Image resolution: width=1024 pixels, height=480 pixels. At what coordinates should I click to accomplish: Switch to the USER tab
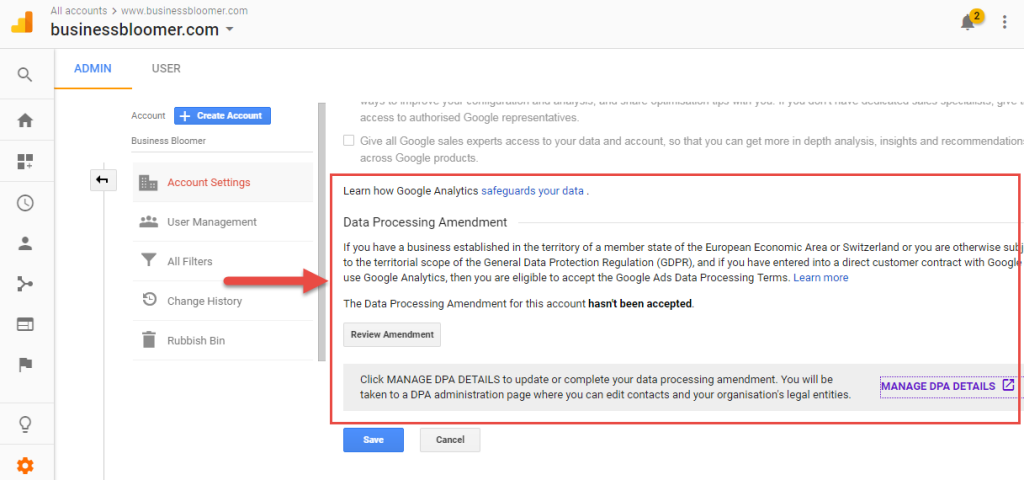coord(166,69)
